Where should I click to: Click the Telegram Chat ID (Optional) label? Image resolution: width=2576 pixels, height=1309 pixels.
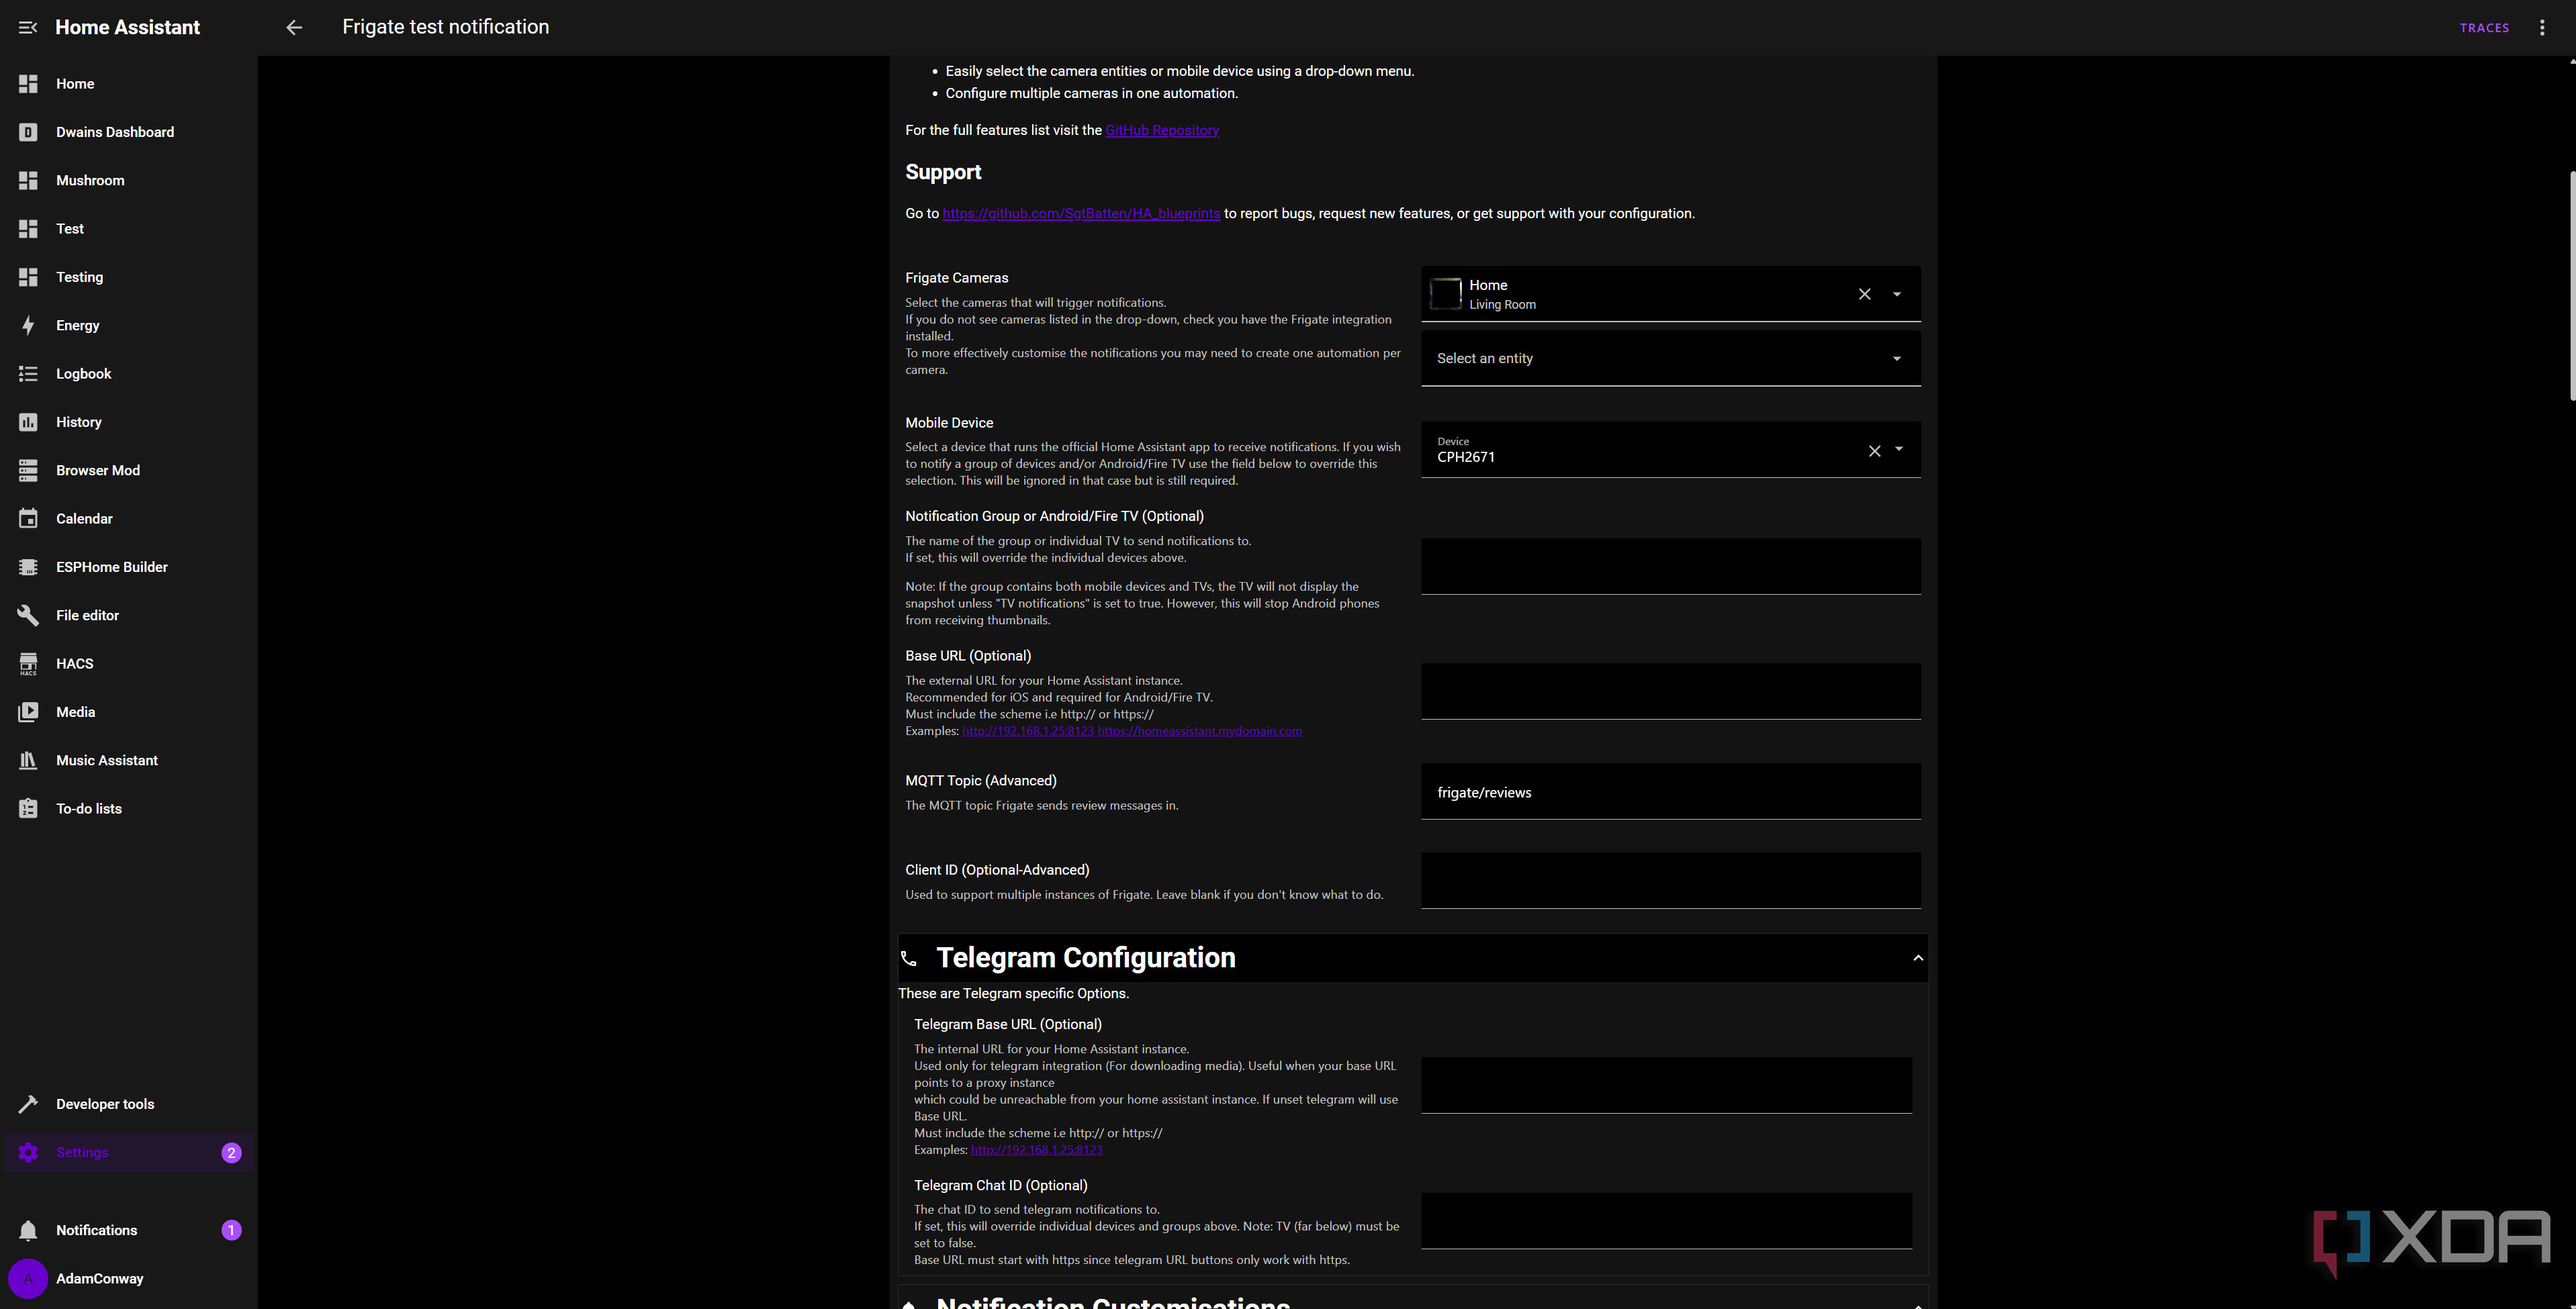click(x=1000, y=1185)
